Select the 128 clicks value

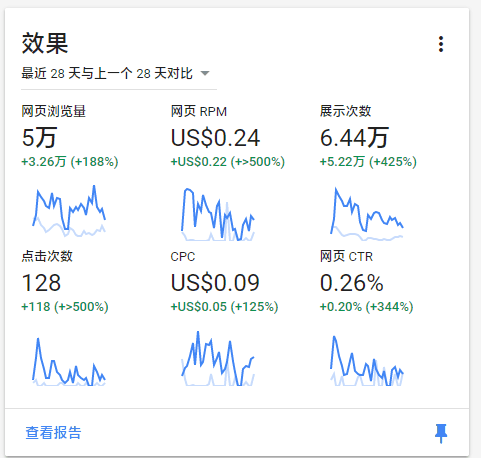point(41,283)
